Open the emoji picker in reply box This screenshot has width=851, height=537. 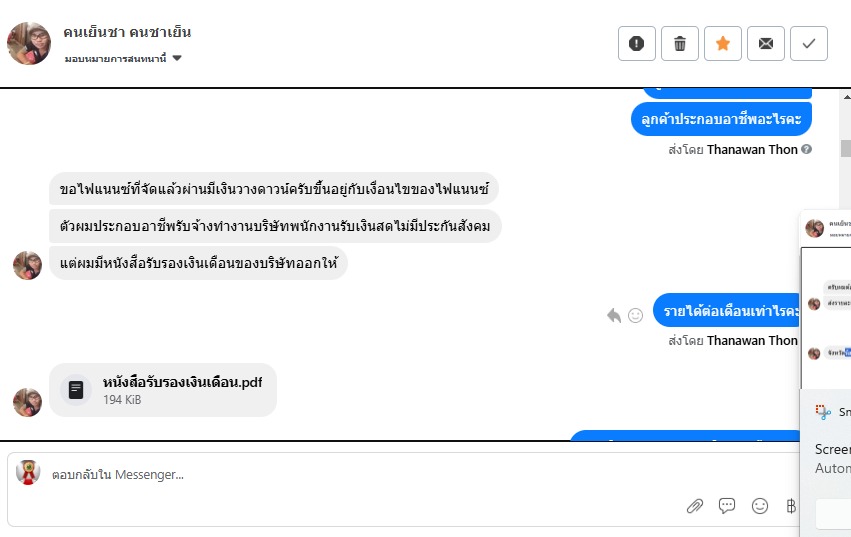coord(760,506)
